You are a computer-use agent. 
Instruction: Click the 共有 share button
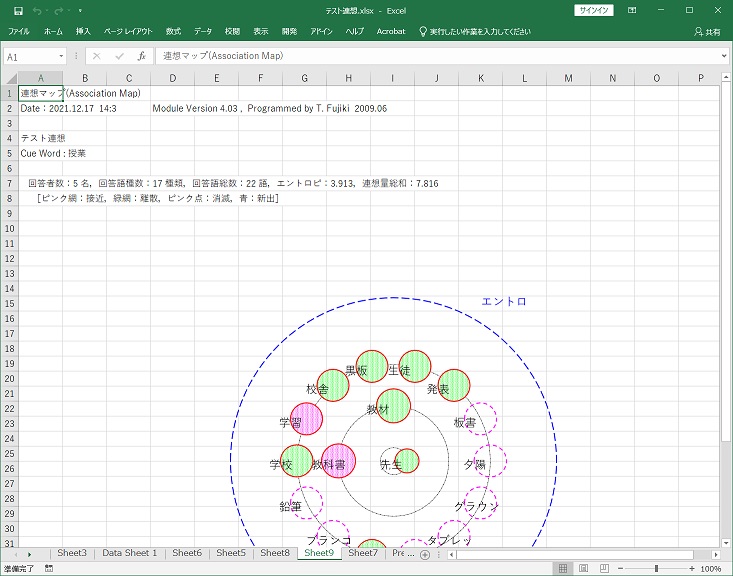707,32
